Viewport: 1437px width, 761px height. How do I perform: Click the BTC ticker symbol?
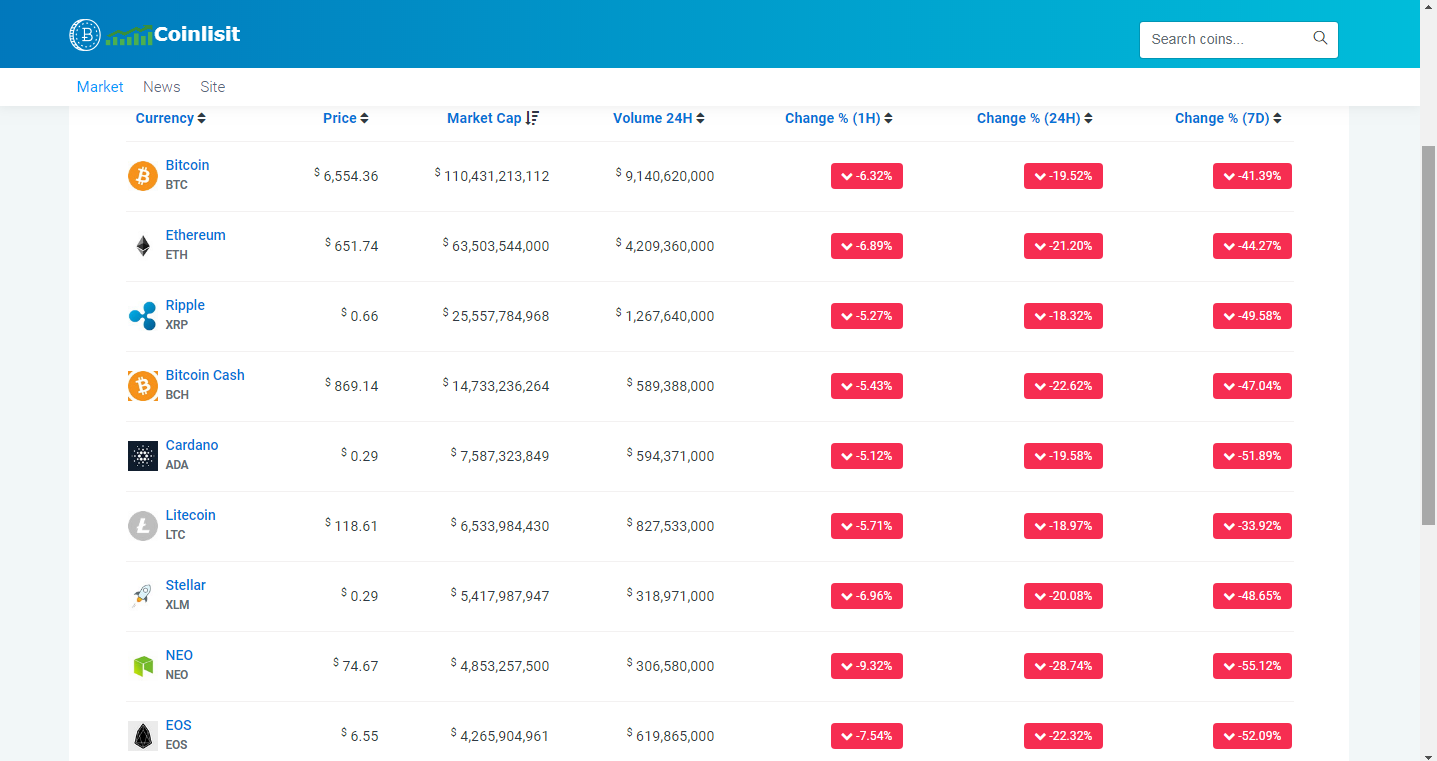click(177, 185)
